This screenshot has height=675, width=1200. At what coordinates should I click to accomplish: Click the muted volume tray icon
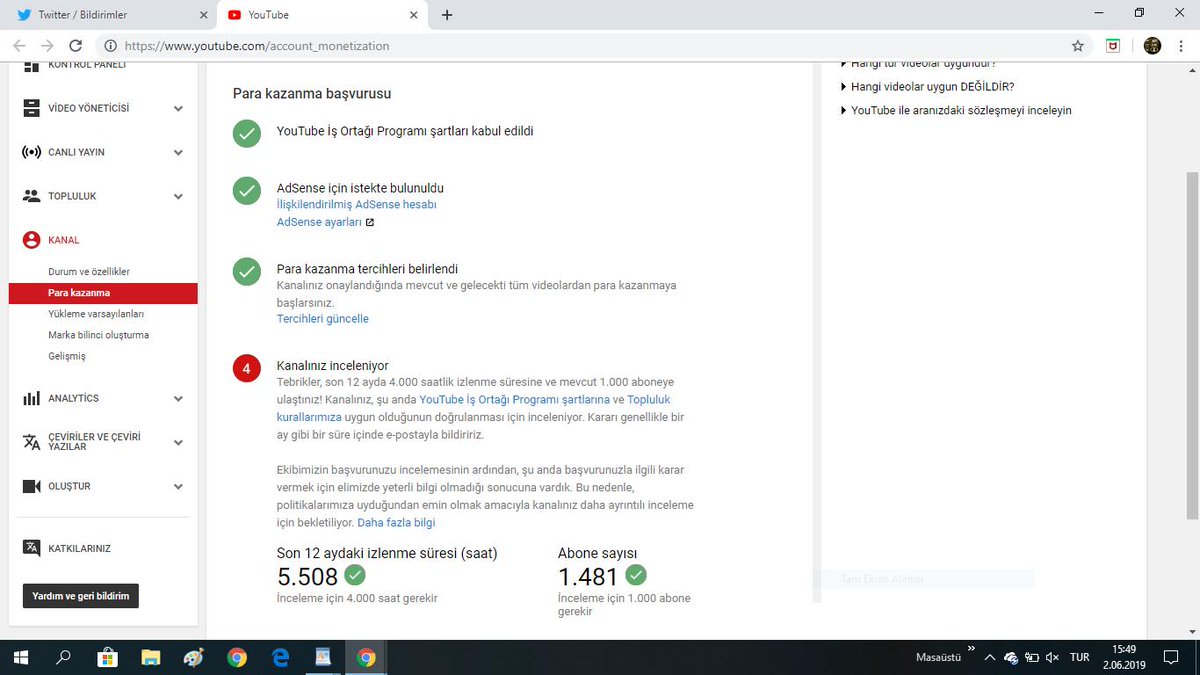click(x=1051, y=657)
